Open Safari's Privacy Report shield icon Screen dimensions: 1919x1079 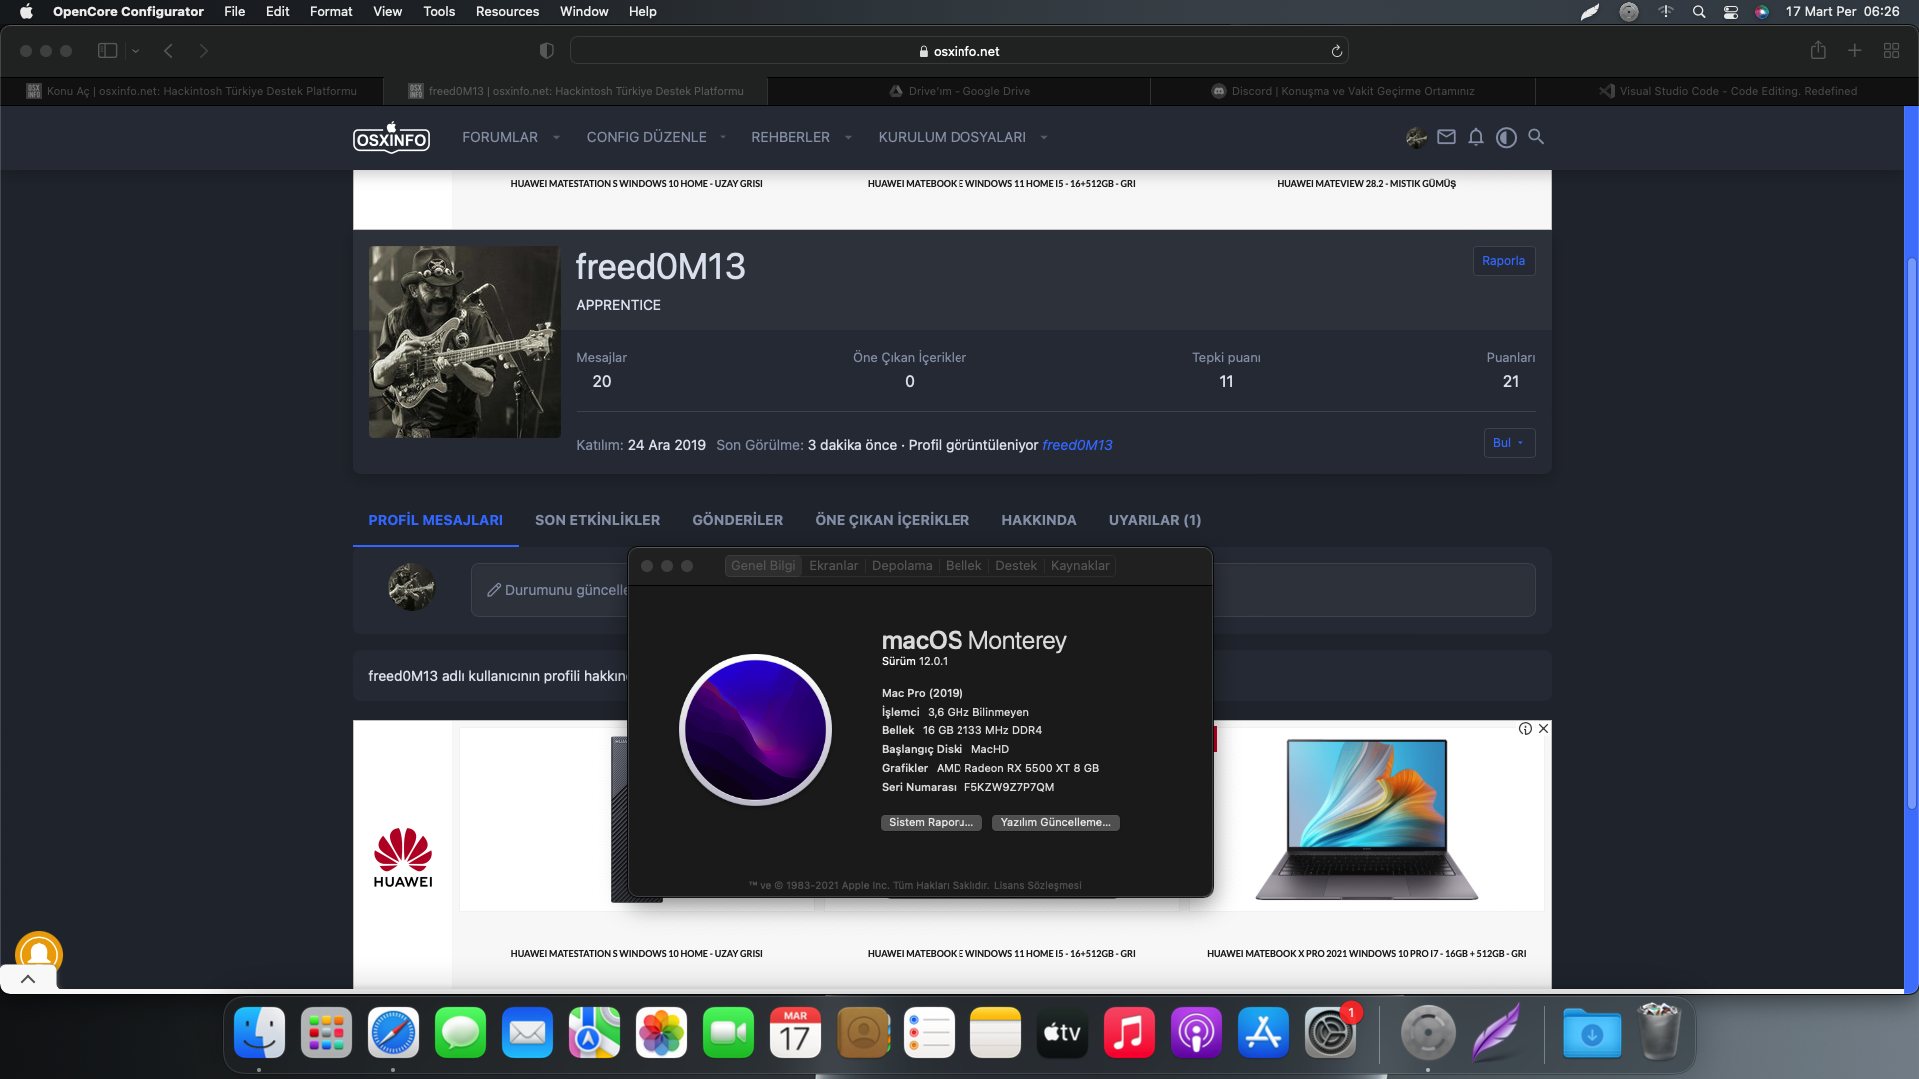[x=545, y=50]
